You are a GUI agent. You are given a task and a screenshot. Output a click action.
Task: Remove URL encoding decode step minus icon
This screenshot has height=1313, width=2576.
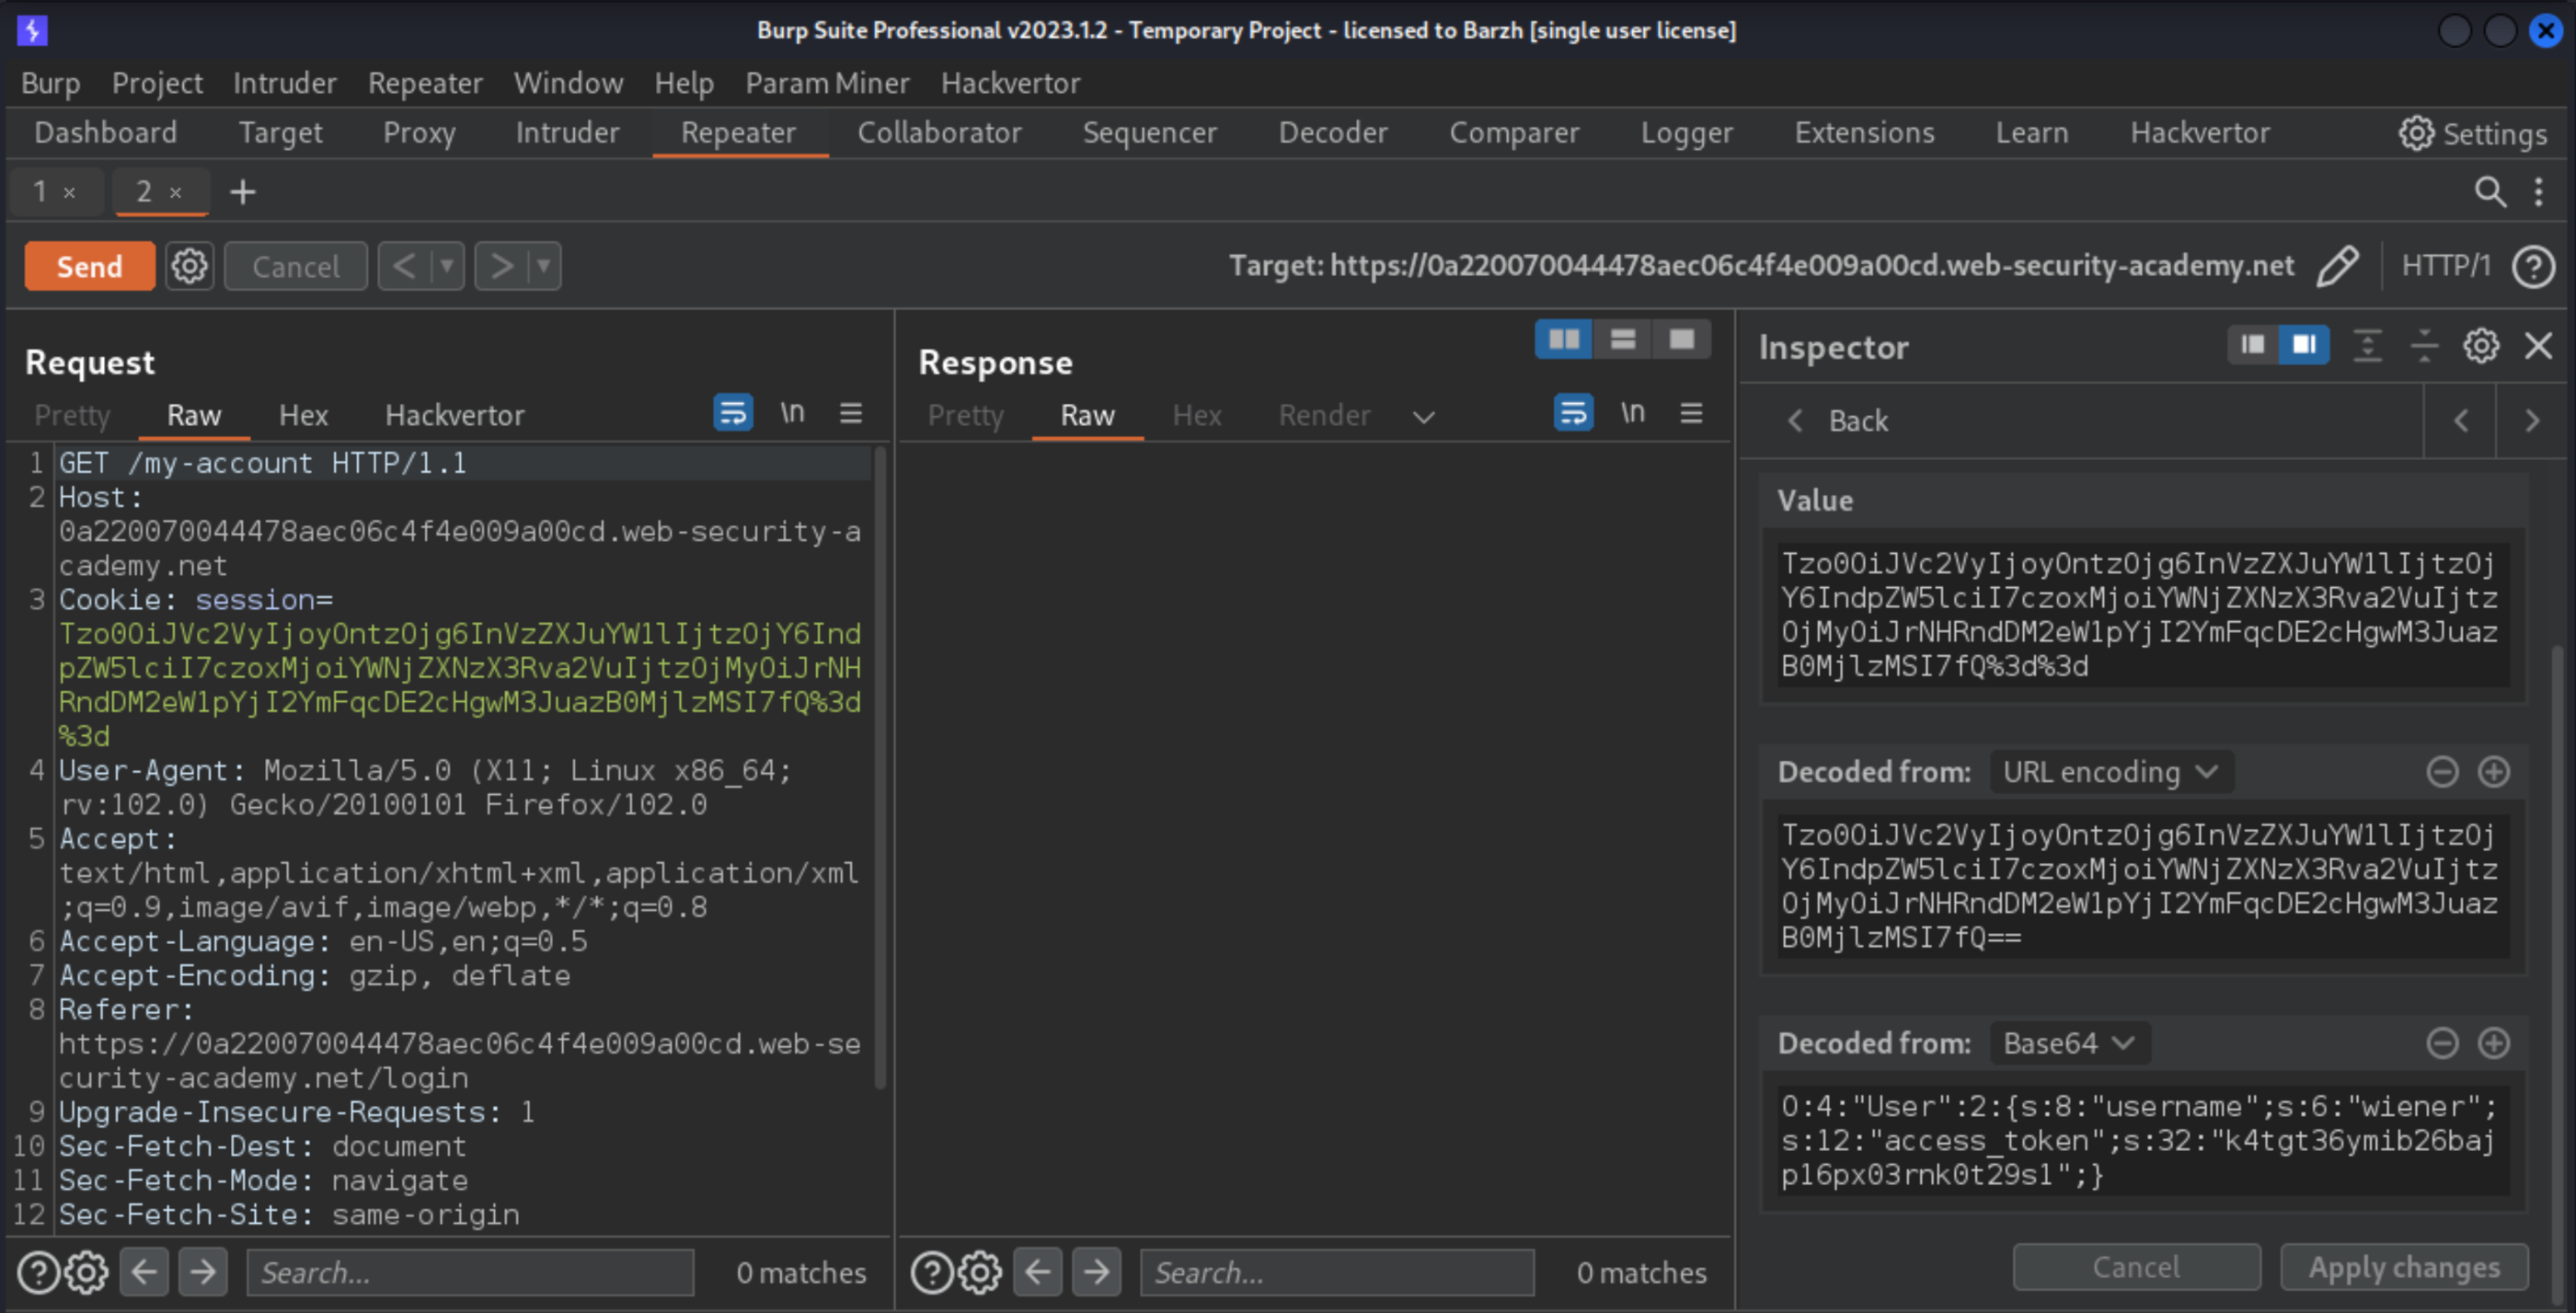point(2442,772)
